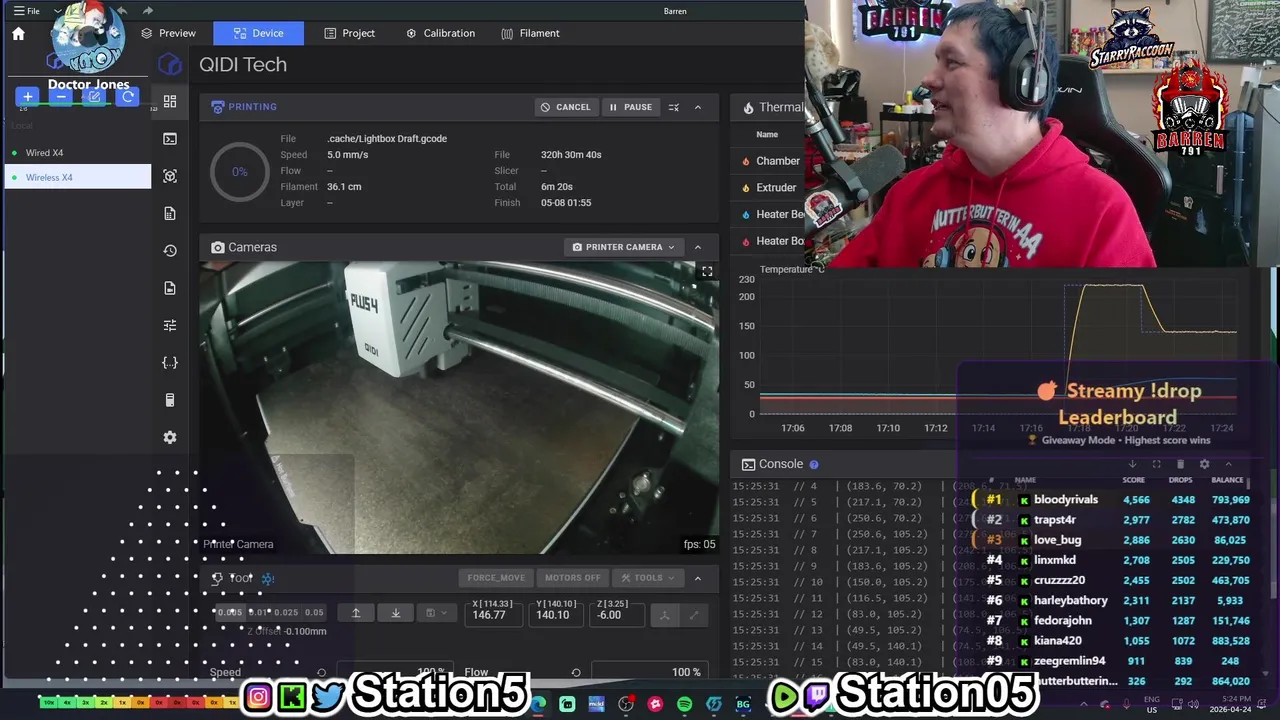
Task: Collapse the Console panel
Action: click(x=1228, y=464)
